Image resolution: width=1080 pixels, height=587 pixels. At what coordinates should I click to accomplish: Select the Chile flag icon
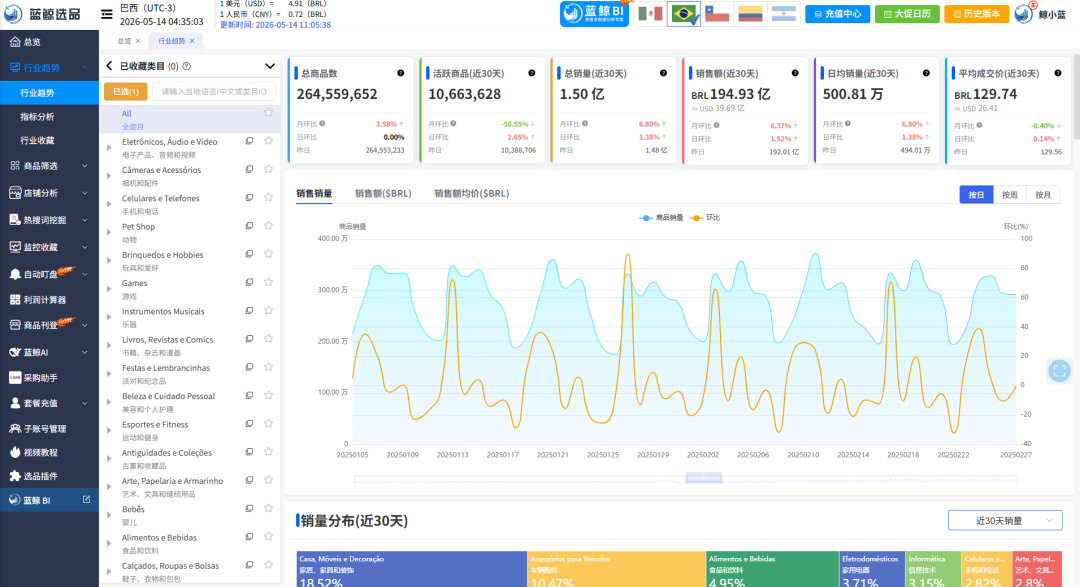(717, 14)
